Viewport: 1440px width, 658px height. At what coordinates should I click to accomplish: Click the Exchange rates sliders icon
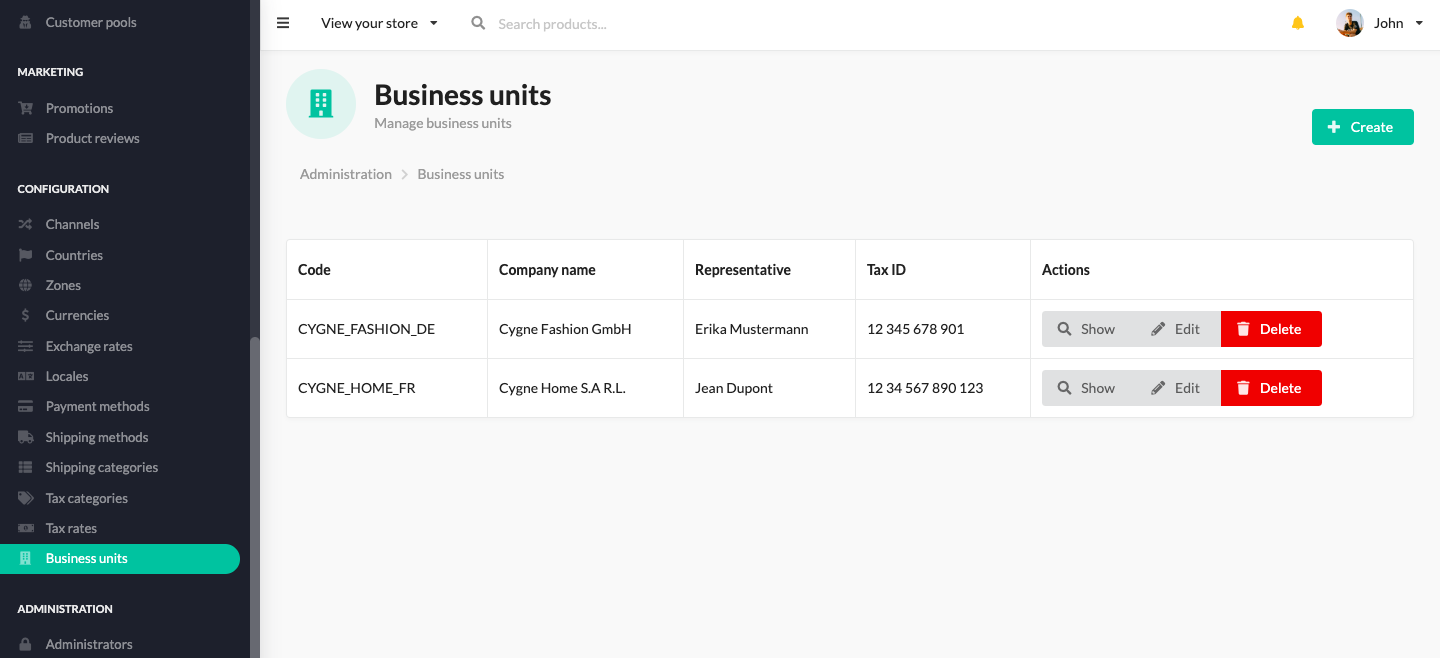26,346
